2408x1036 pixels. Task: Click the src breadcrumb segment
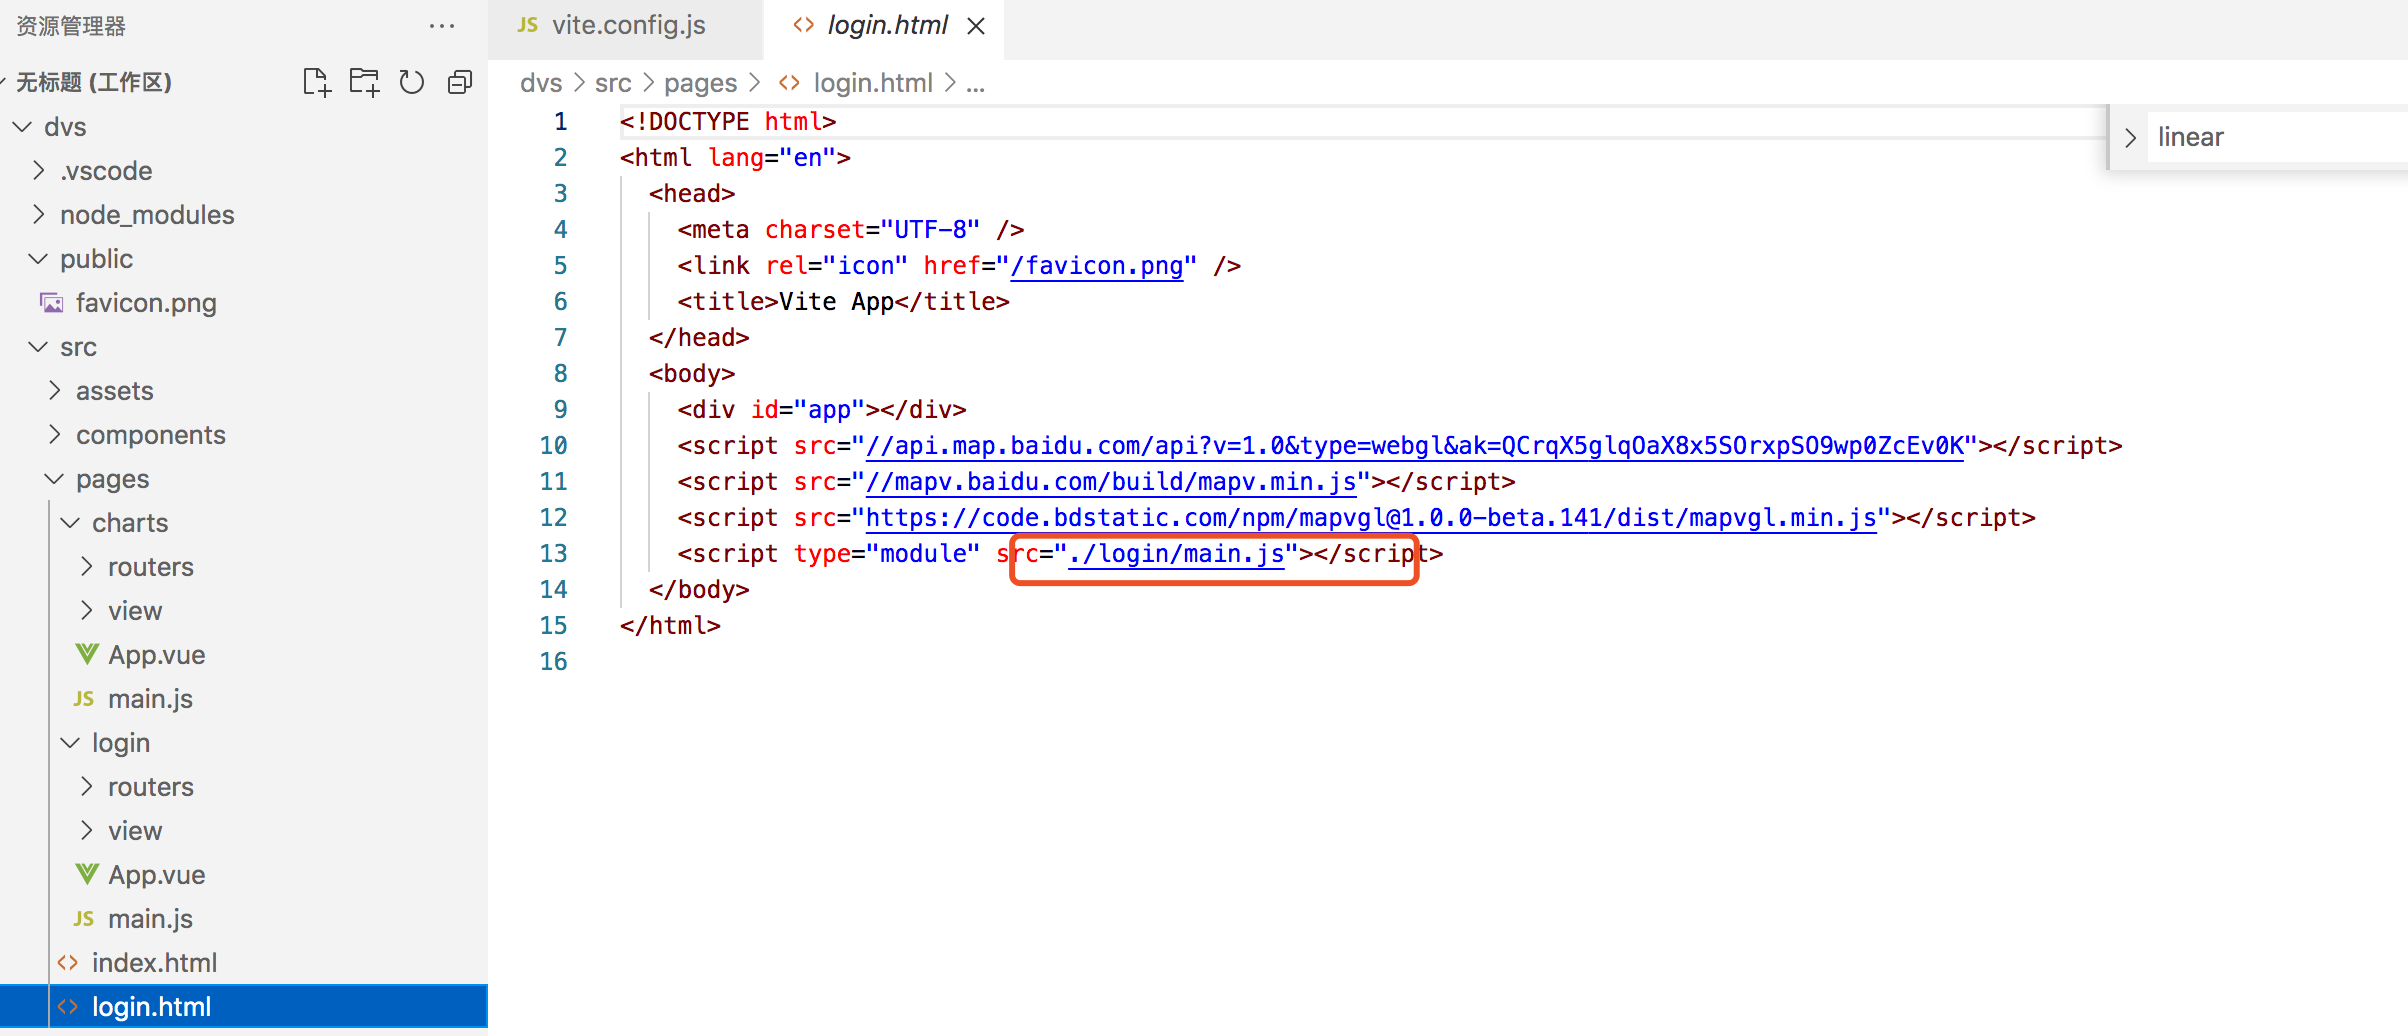point(613,83)
